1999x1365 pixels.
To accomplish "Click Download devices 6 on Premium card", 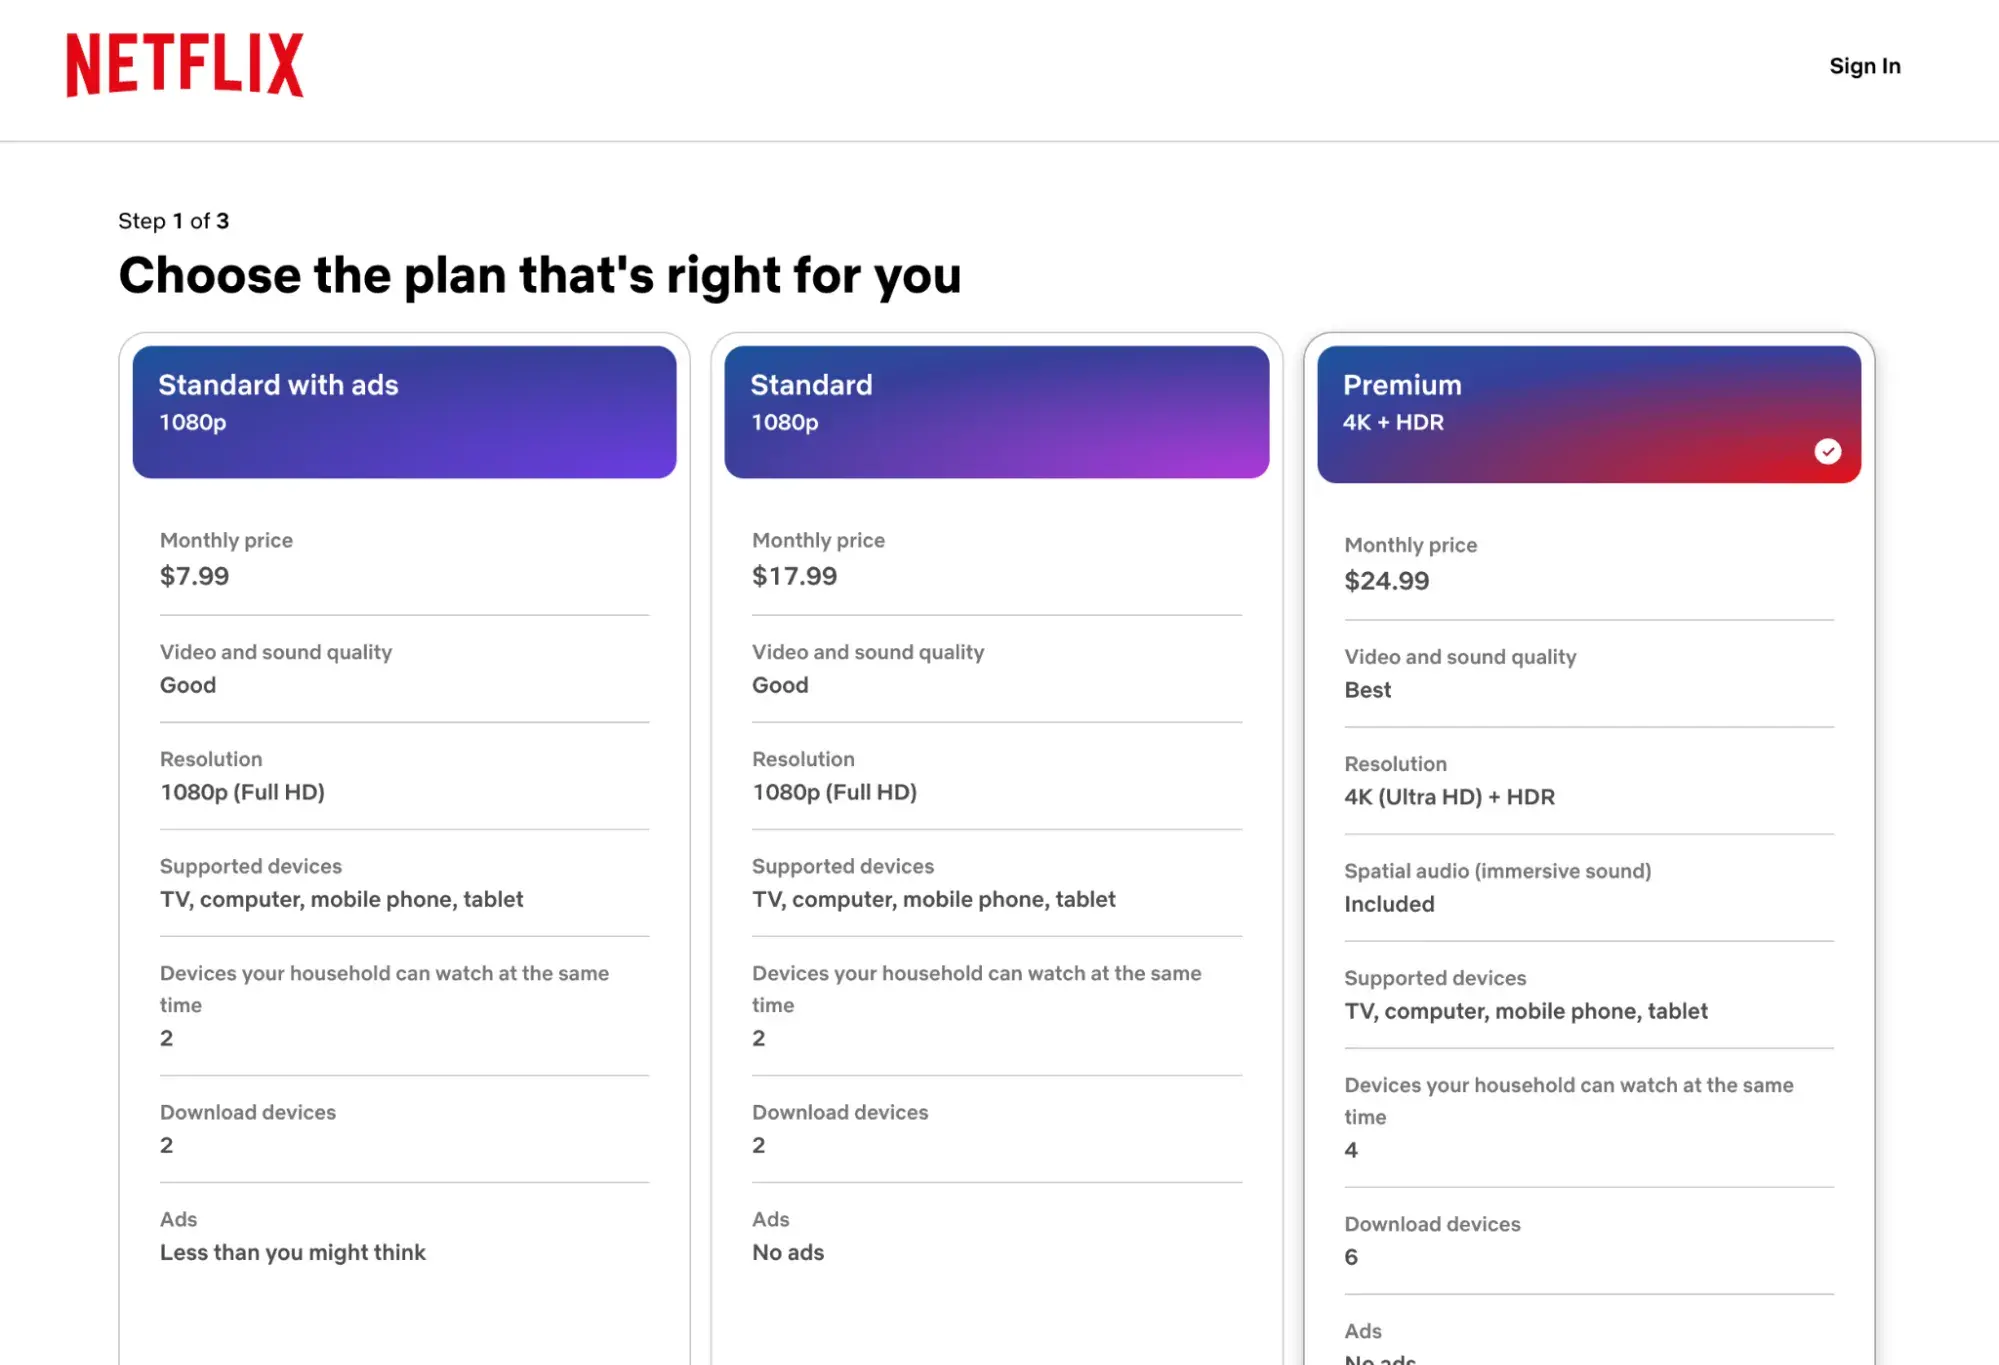I will click(x=1432, y=1240).
